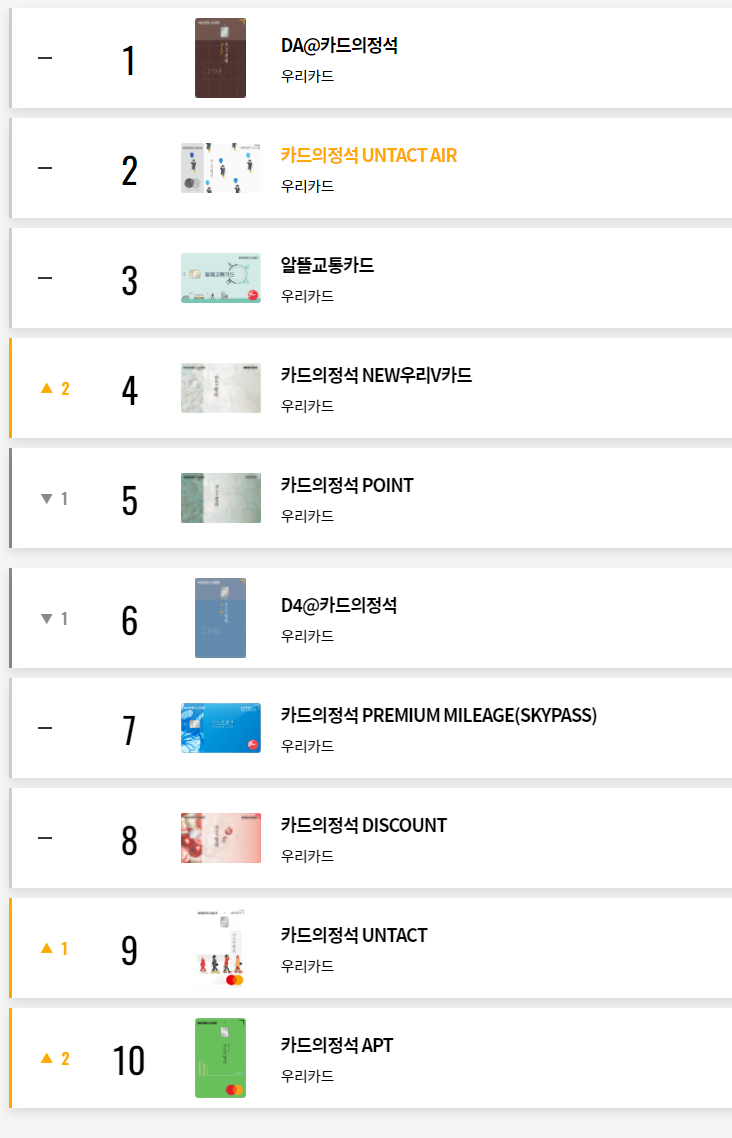732x1138 pixels.
Task: Click the 카드의정석 UNTACT AIR card image
Action: click(220, 167)
